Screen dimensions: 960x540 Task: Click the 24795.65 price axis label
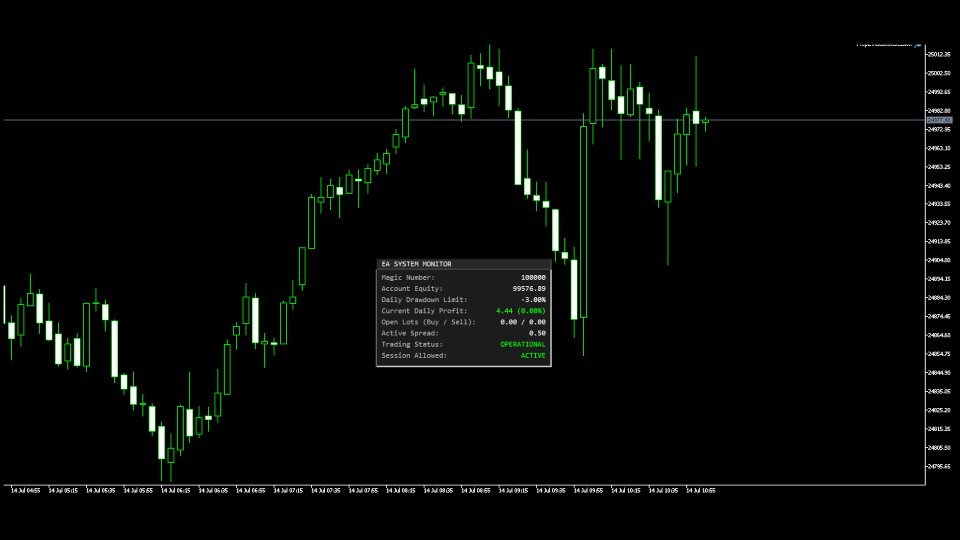939,467
